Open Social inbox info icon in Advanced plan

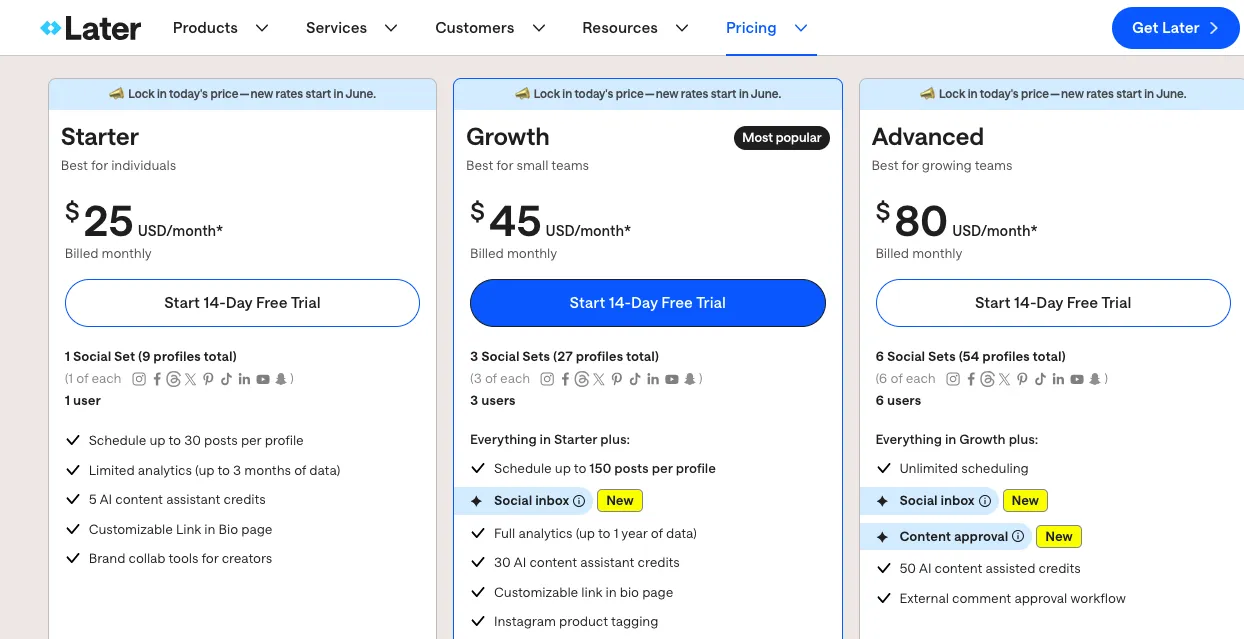point(985,501)
